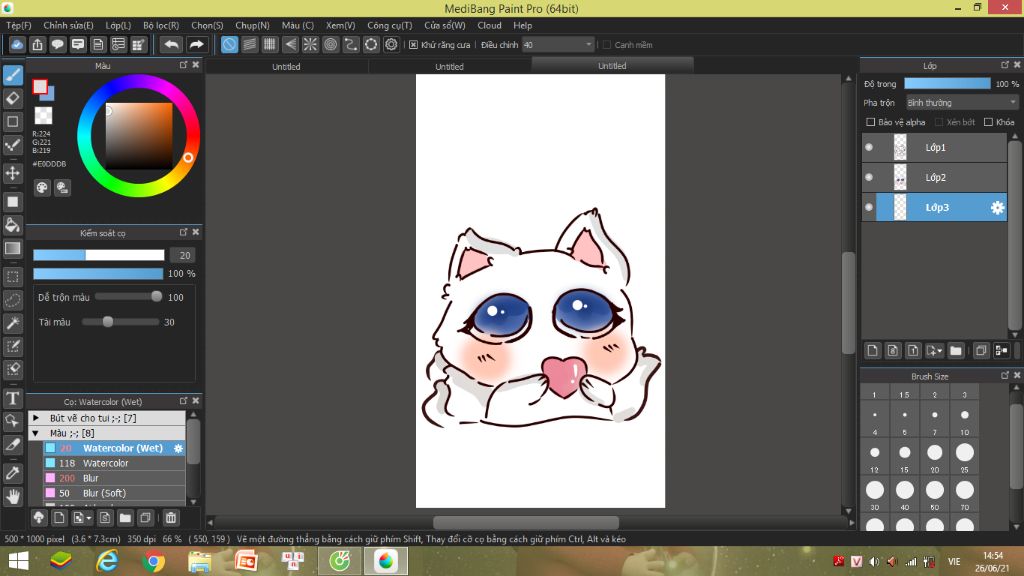Open the Tệp(F) menu
Screen dimensions: 1024x576
(18, 25)
